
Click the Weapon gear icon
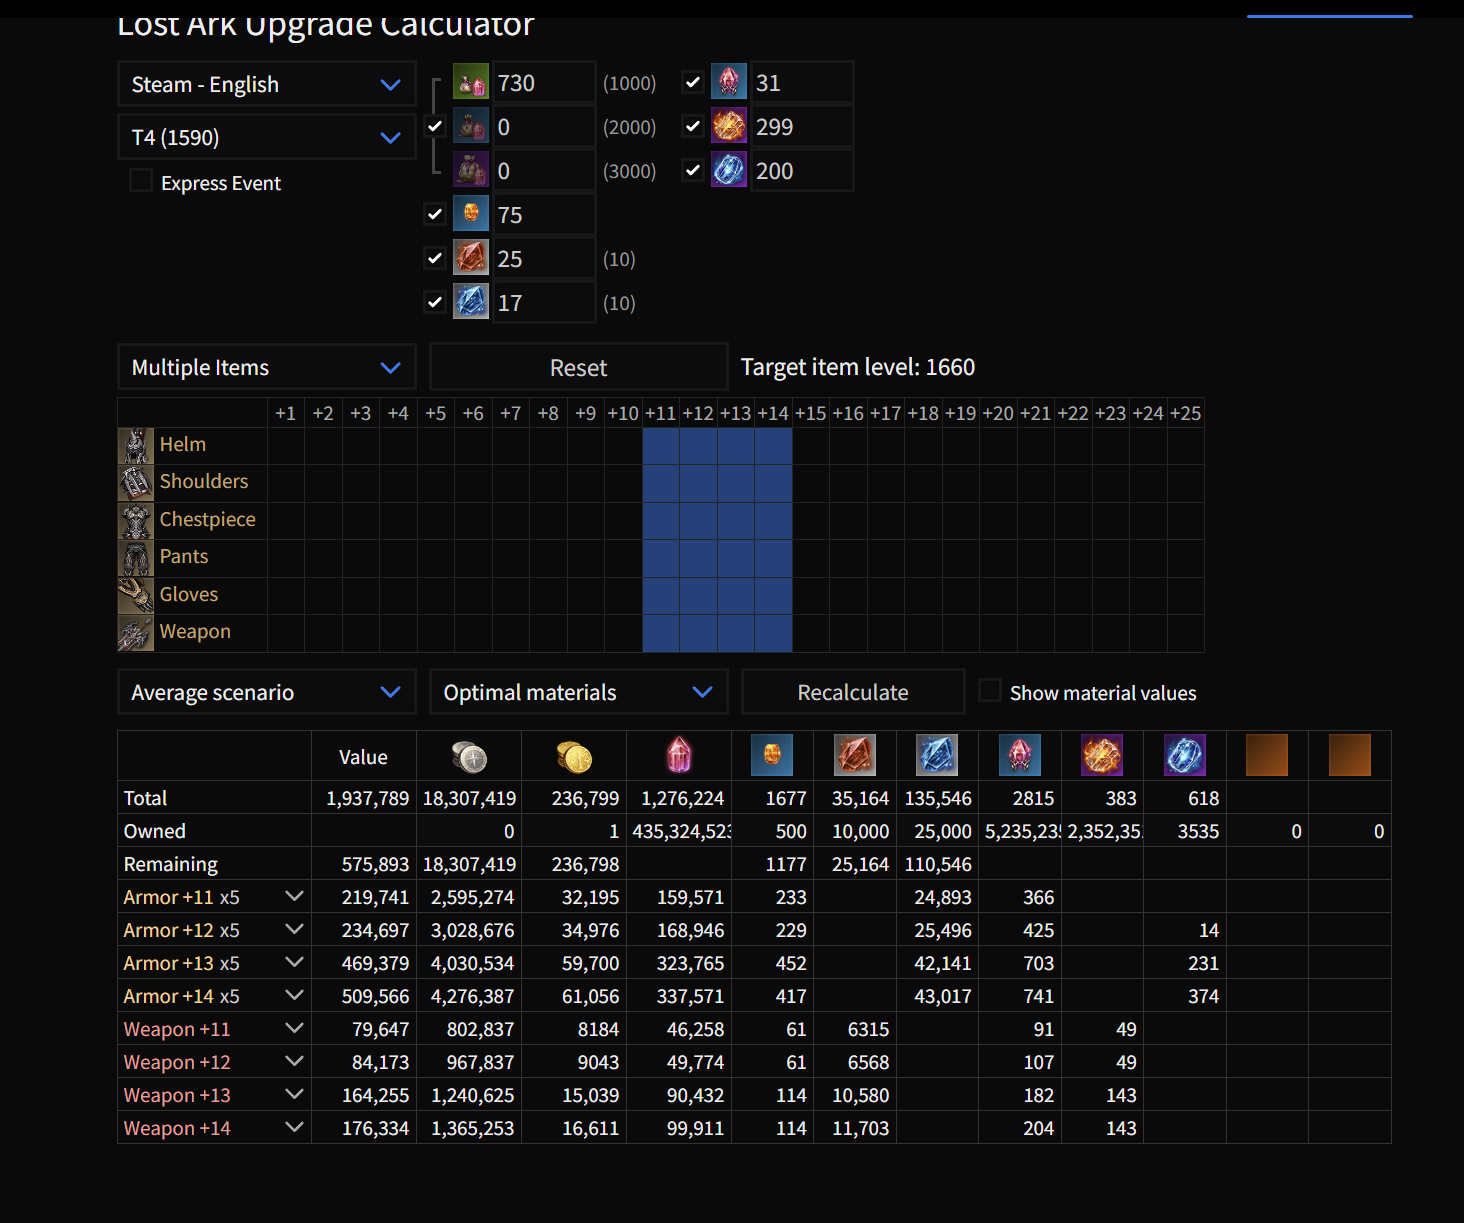(136, 633)
